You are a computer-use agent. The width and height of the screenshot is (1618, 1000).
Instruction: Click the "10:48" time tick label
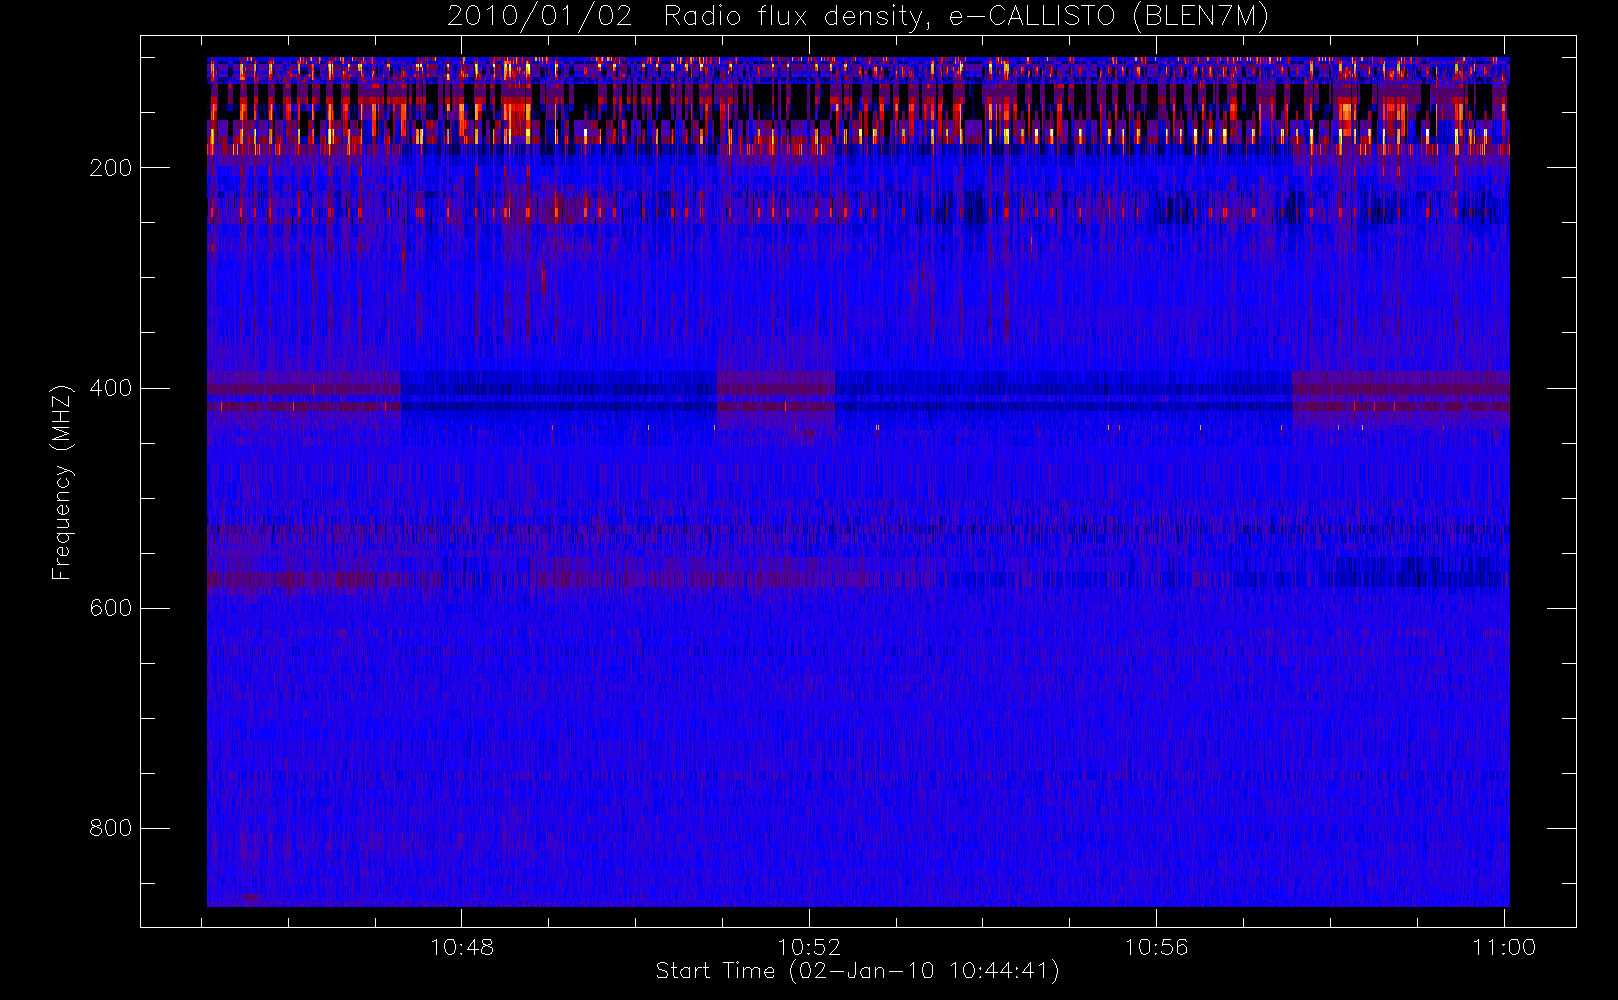(462, 947)
